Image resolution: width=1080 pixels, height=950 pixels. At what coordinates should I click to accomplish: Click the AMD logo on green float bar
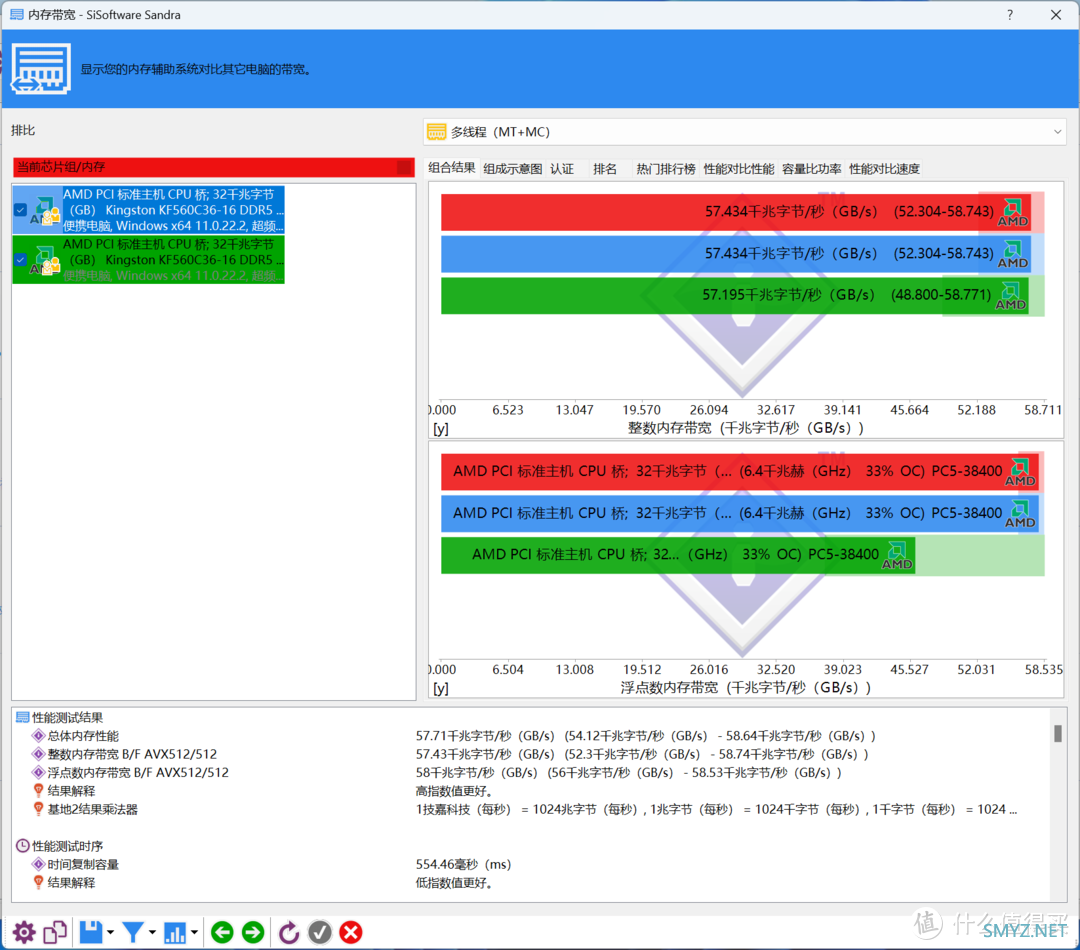[897, 555]
